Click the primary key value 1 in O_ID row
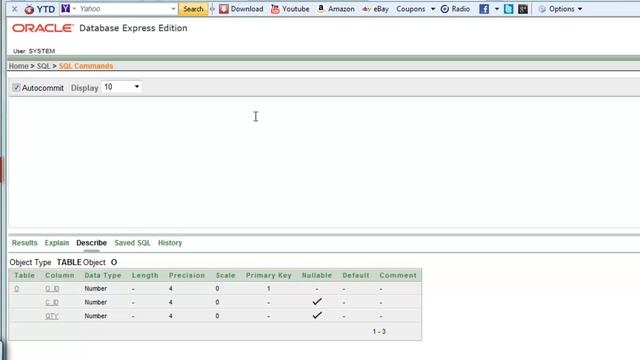This screenshot has height=360, width=640. coord(269,289)
